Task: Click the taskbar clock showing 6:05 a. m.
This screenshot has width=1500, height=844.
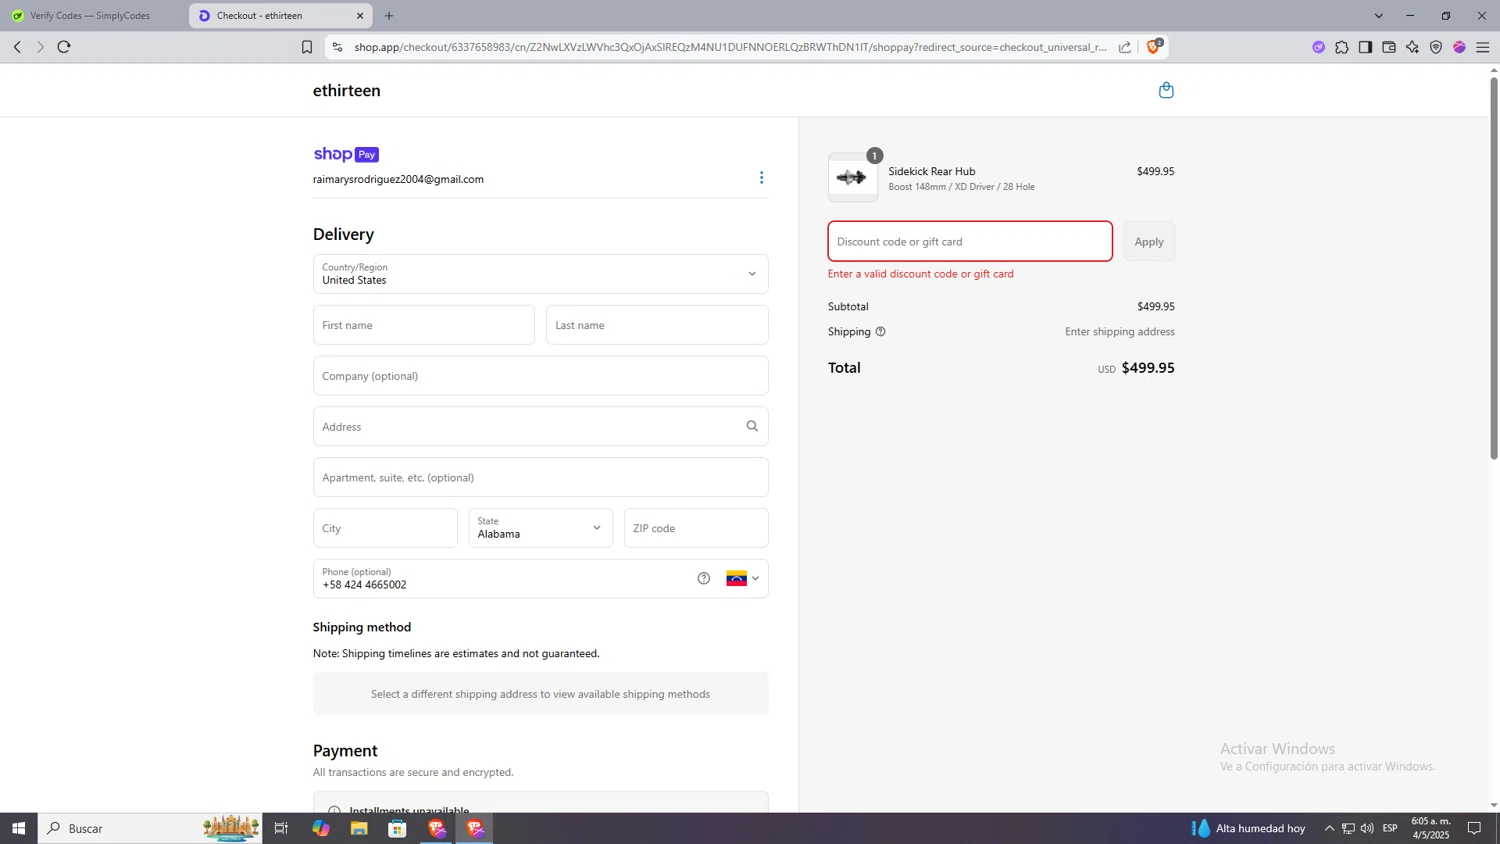Action: pos(1431,828)
